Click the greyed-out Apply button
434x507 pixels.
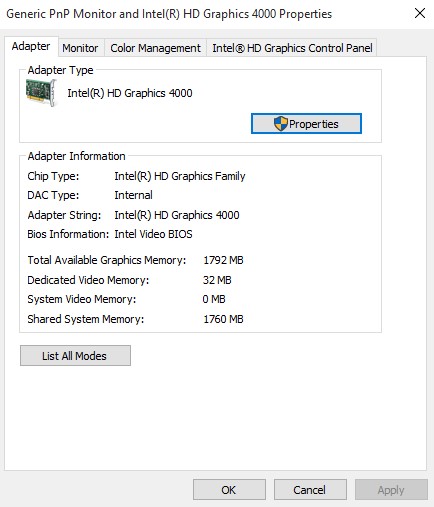point(391,490)
